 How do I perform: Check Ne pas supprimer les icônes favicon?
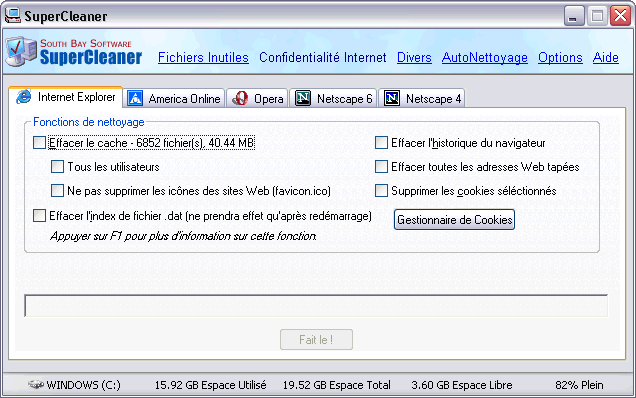[58, 191]
